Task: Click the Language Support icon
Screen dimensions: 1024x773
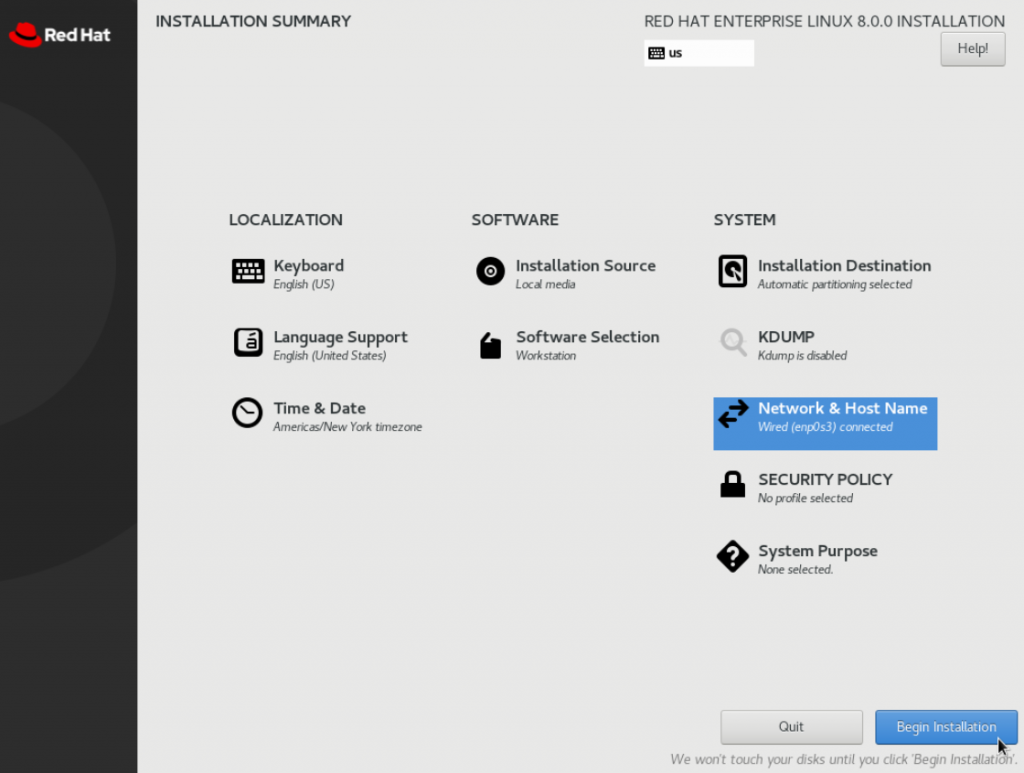Action: [248, 342]
